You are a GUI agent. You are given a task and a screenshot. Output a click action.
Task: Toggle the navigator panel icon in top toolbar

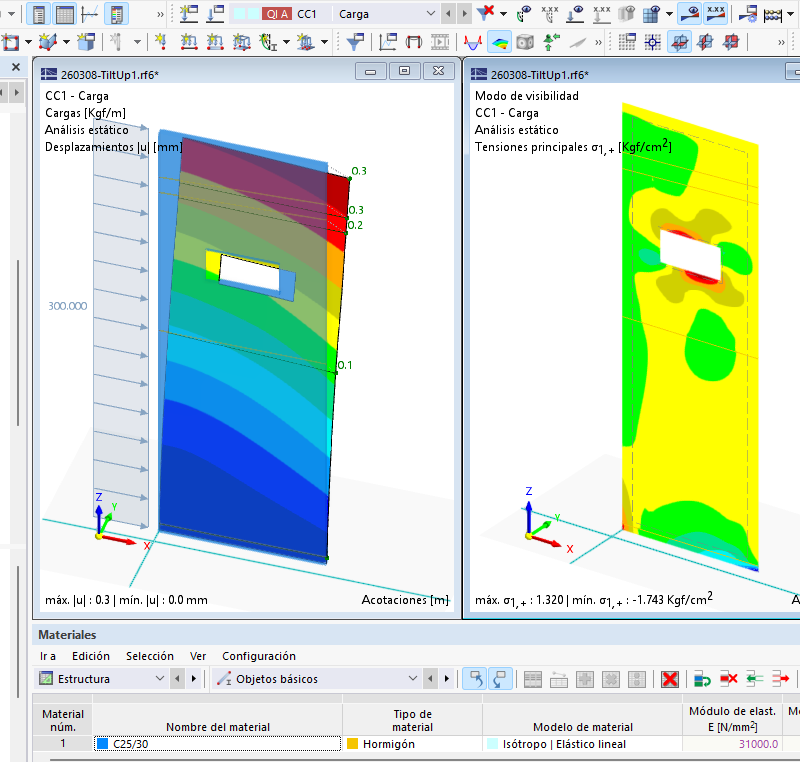pyautogui.click(x=39, y=14)
